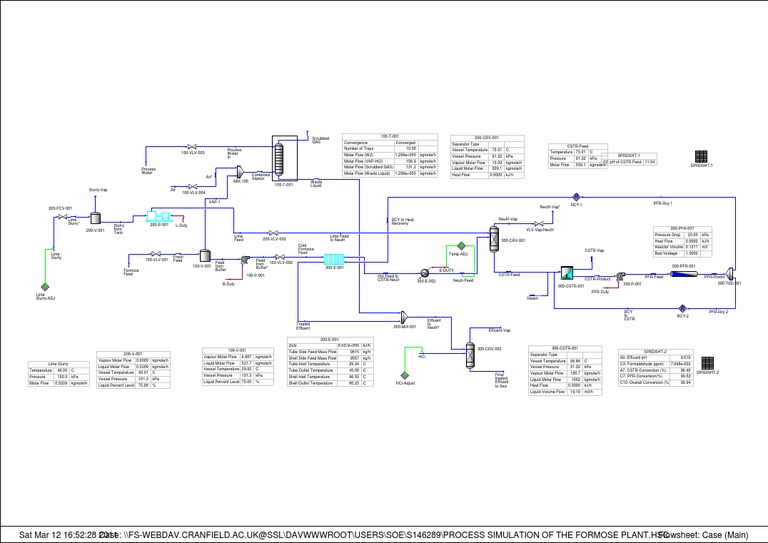Select the Treated Effluent stream label
Screen dimensions: 768x543
[x=303, y=326]
